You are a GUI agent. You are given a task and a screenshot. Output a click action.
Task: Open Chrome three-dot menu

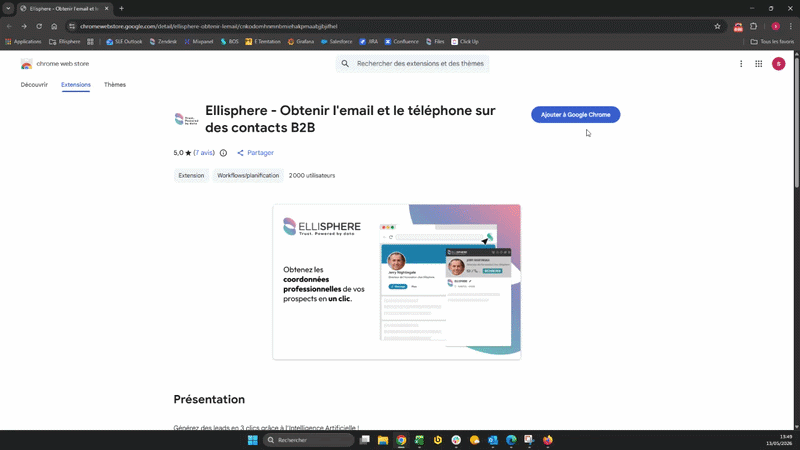791,26
